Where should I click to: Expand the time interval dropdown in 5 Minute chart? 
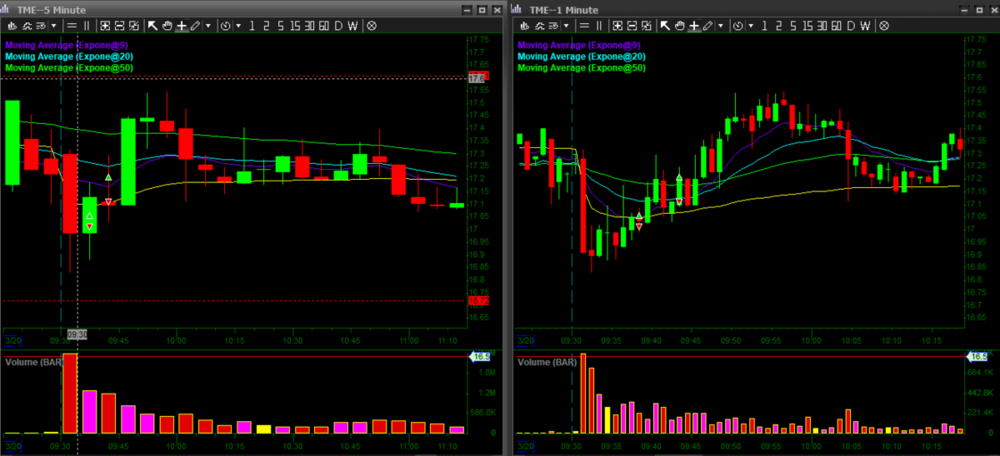237,25
